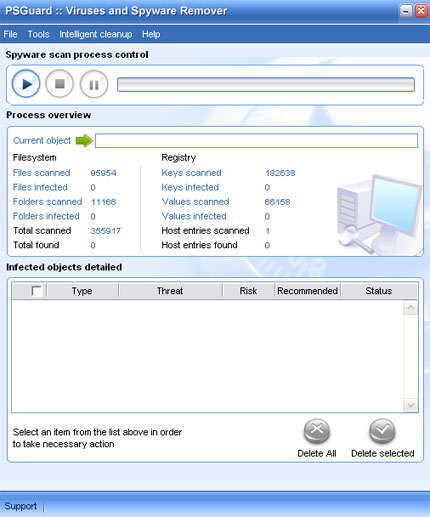Click the green Current object arrow icon
Image resolution: width=430 pixels, height=517 pixels.
(84, 141)
